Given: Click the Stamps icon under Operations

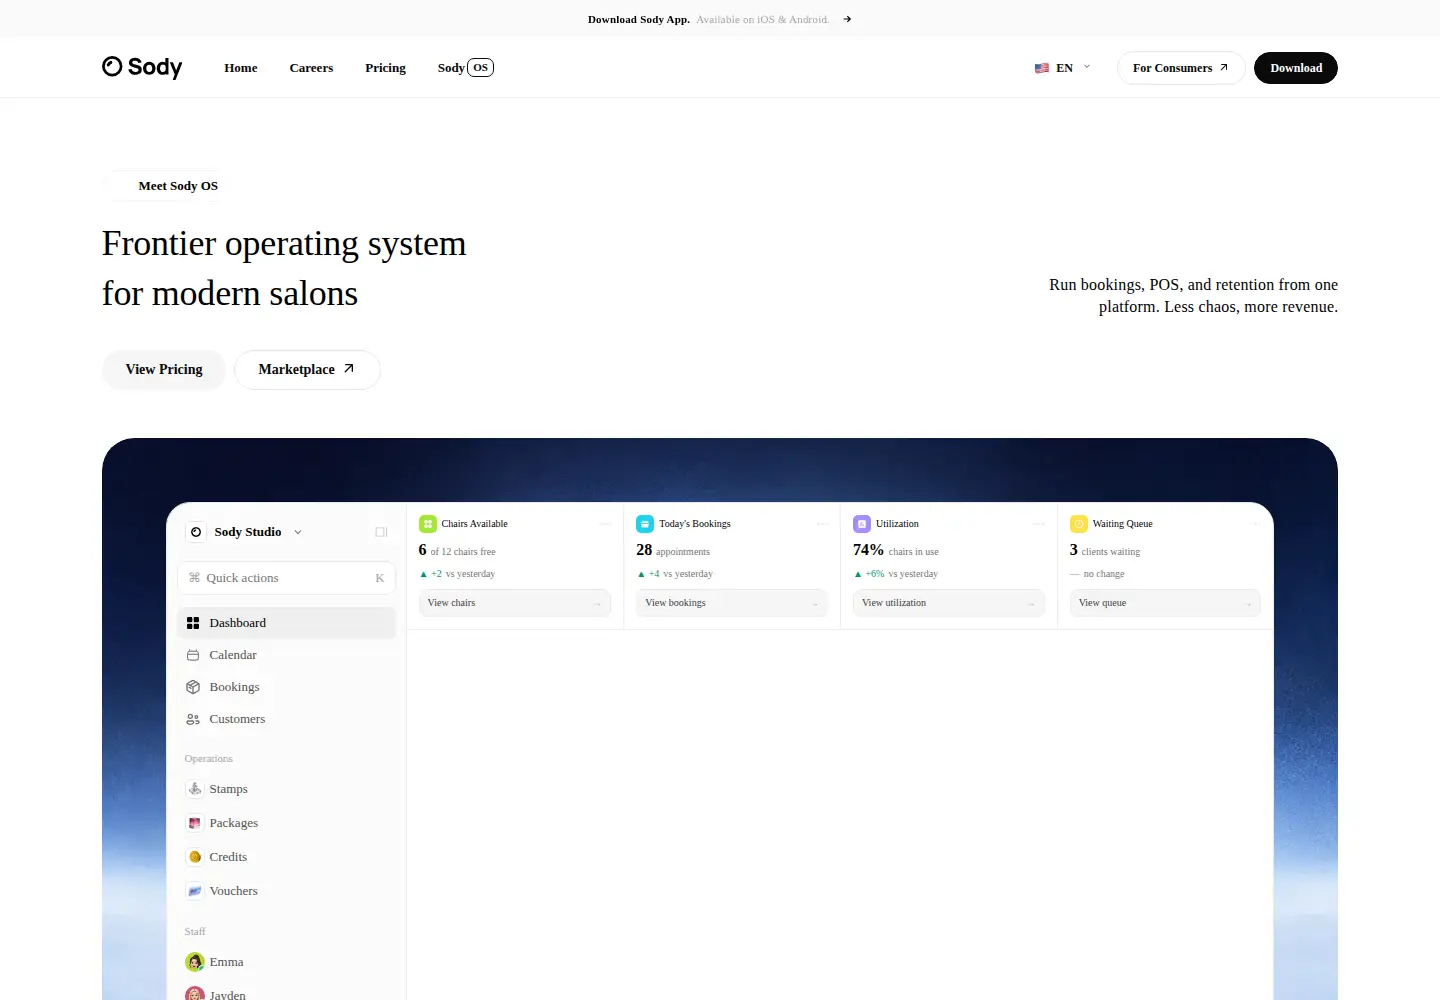Looking at the screenshot, I should [x=195, y=789].
